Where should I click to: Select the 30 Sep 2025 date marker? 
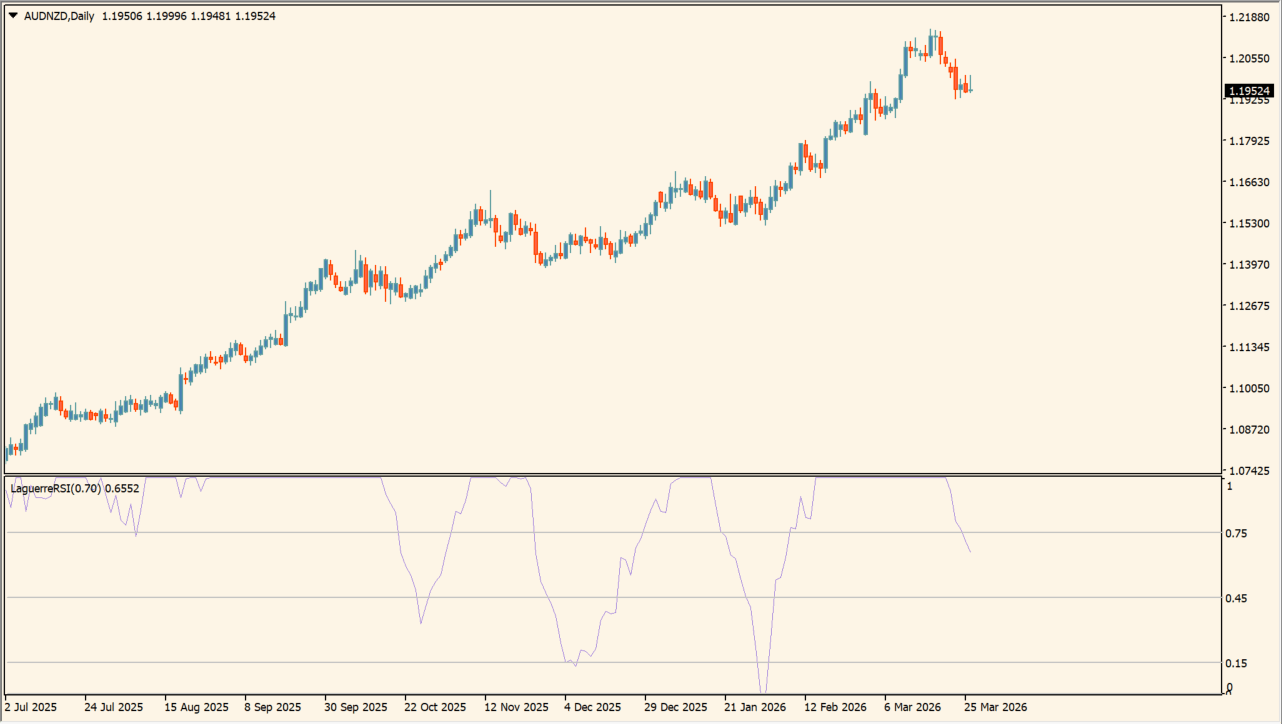pyautogui.click(x=355, y=706)
